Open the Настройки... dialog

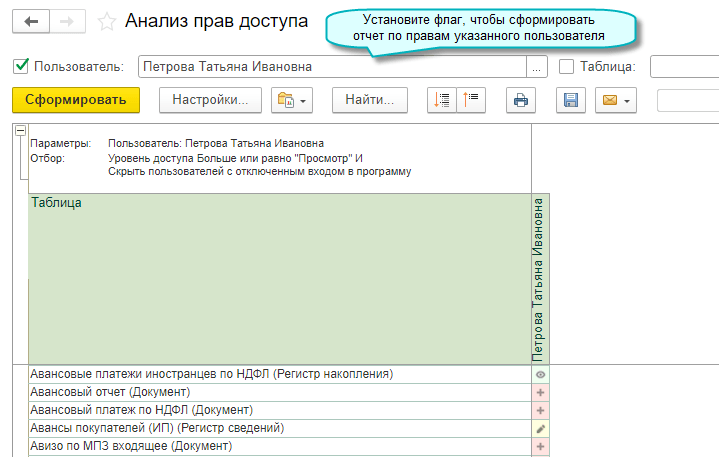coord(210,100)
